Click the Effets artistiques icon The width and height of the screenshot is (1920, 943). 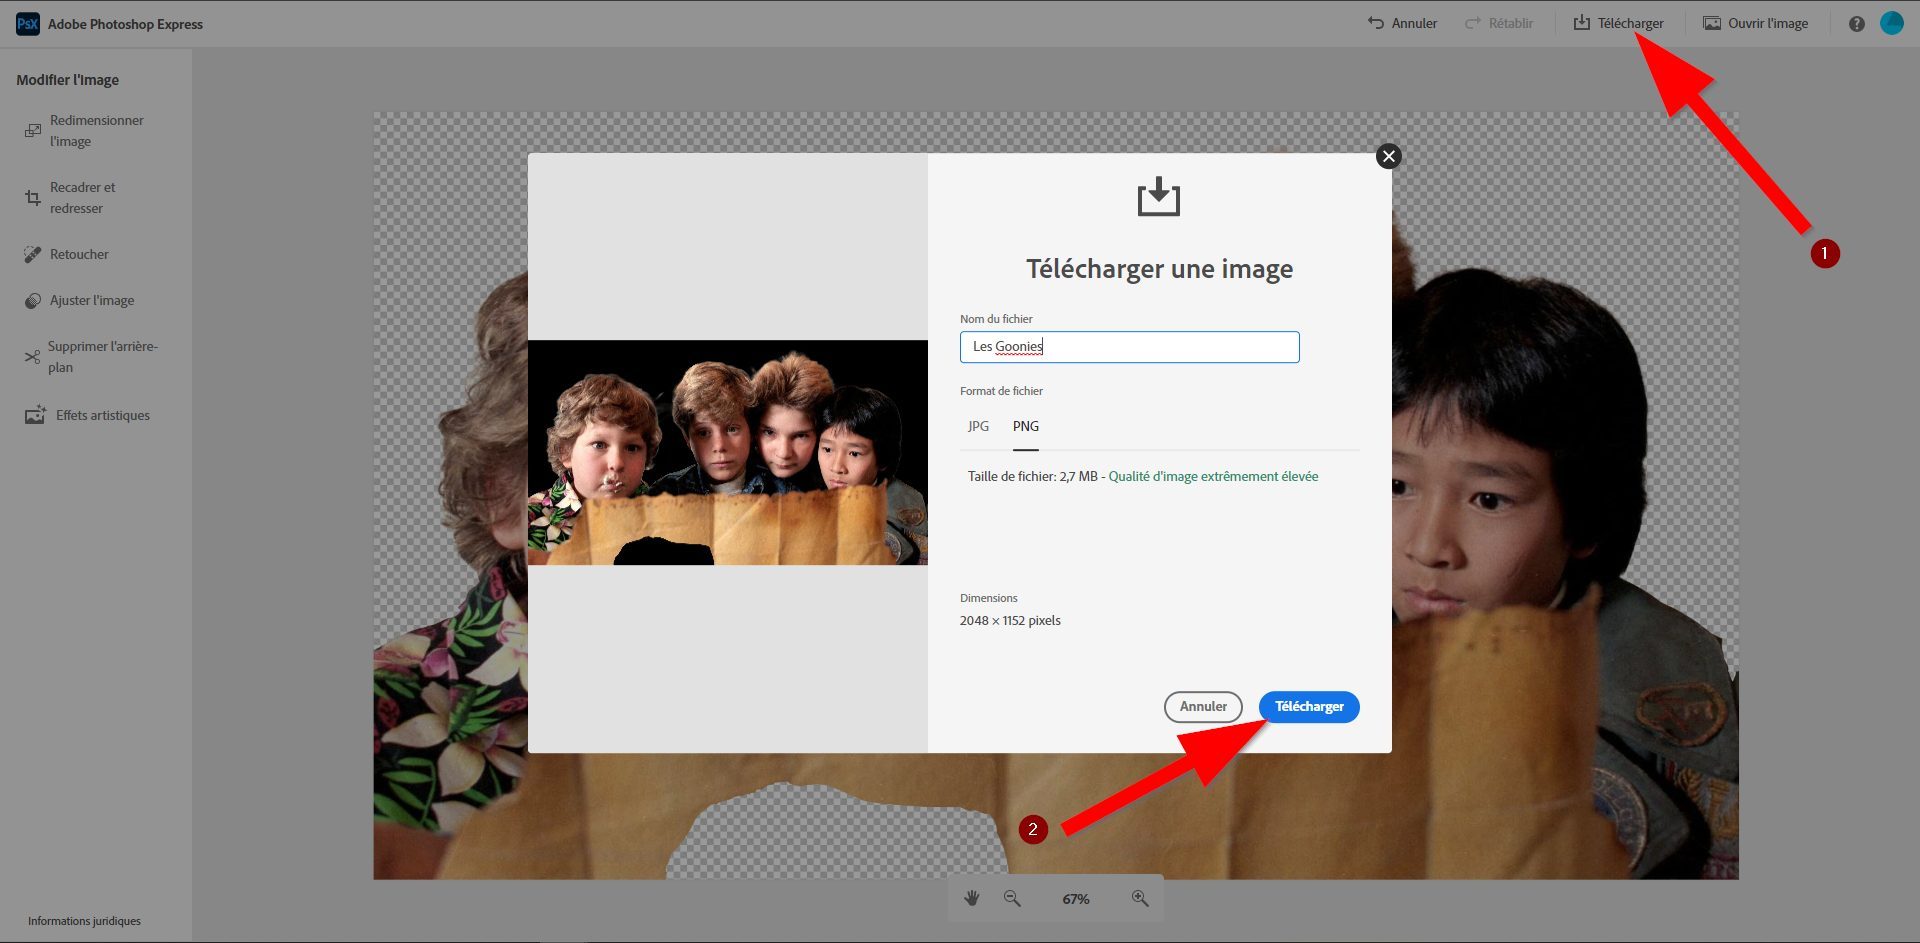coord(35,415)
